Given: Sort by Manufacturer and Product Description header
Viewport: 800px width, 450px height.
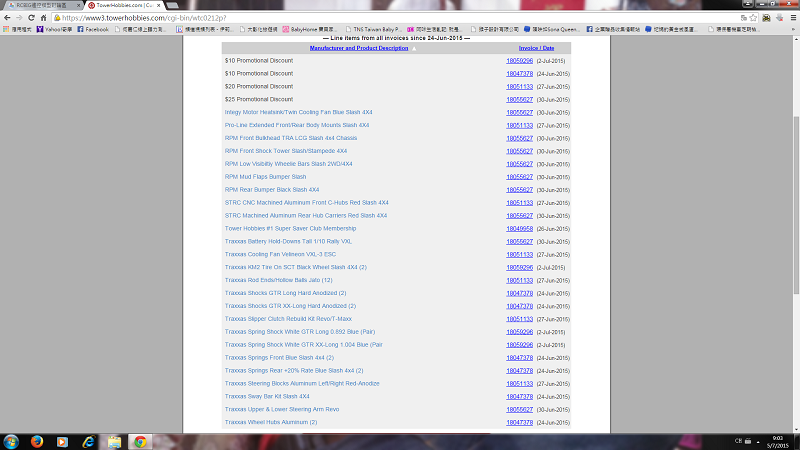Looking at the screenshot, I should tap(358, 48).
